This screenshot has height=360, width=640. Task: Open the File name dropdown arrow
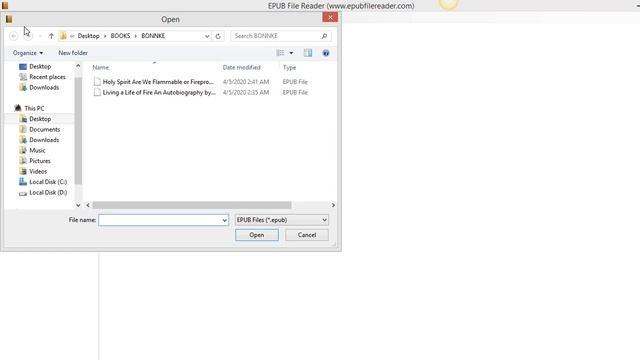click(x=224, y=220)
